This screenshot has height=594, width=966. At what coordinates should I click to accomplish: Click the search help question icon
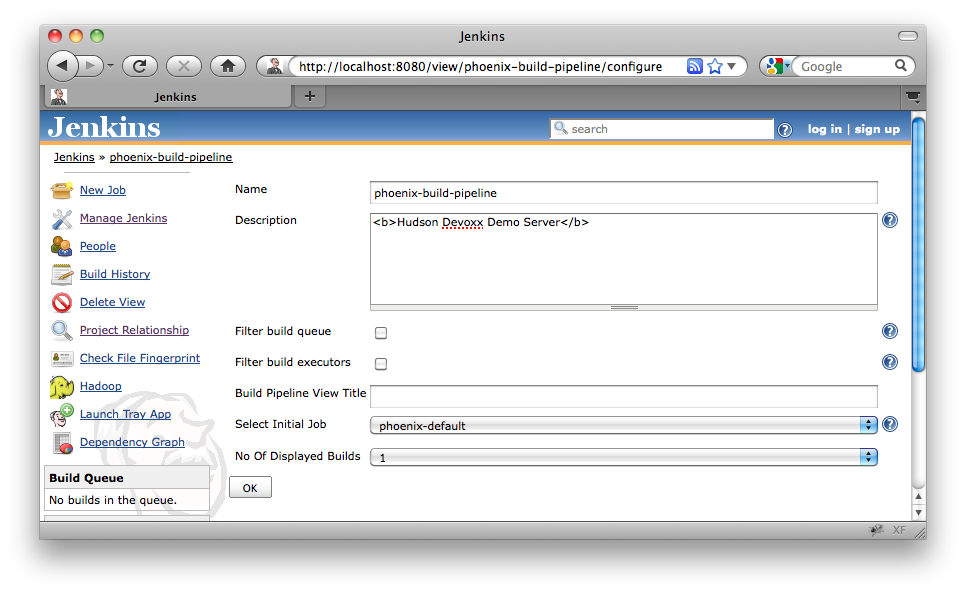[x=784, y=130]
